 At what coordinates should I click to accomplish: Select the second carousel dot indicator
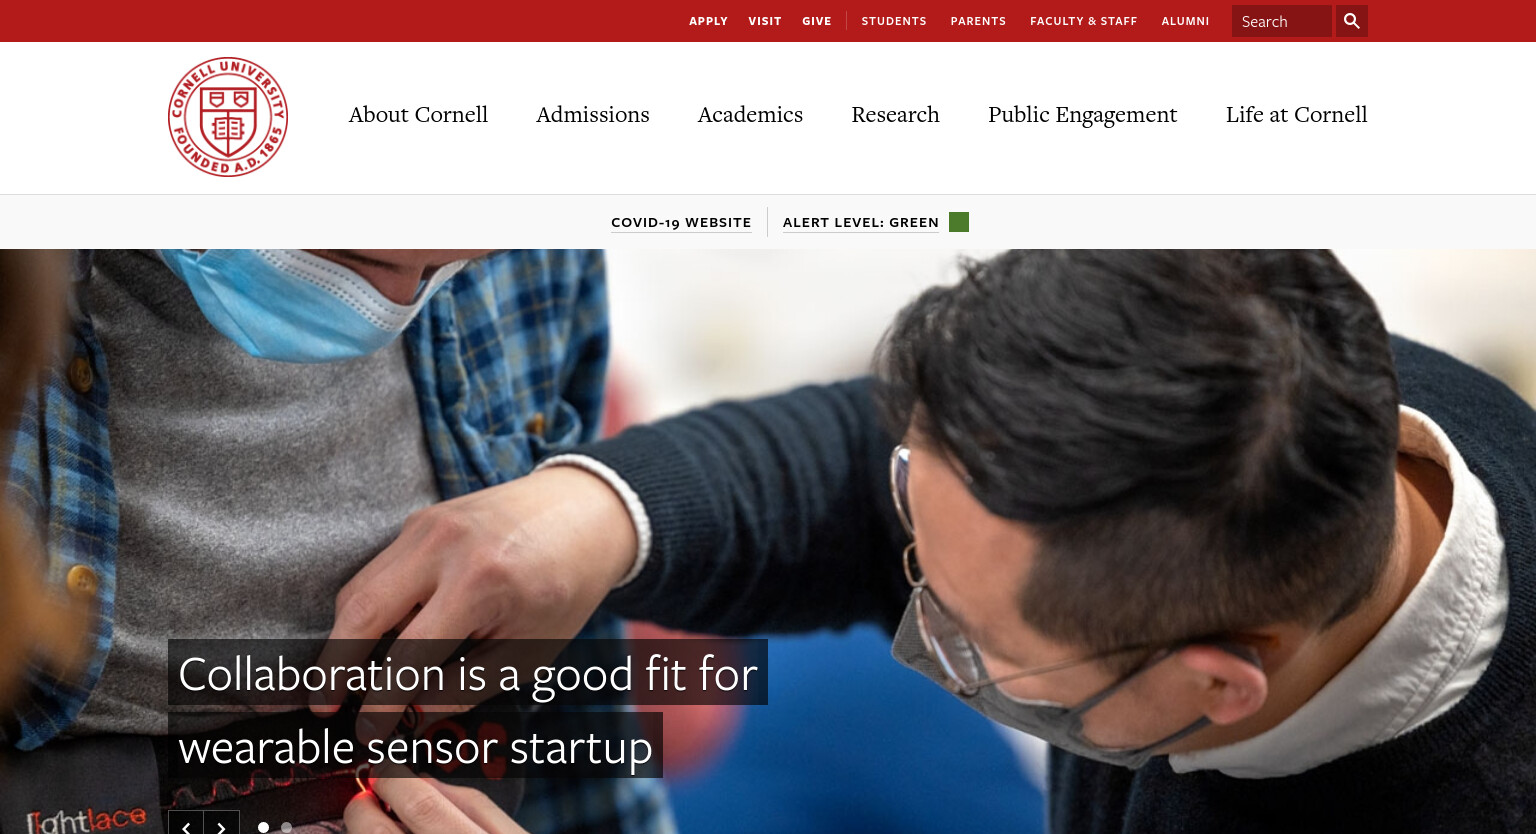pyautogui.click(x=287, y=827)
